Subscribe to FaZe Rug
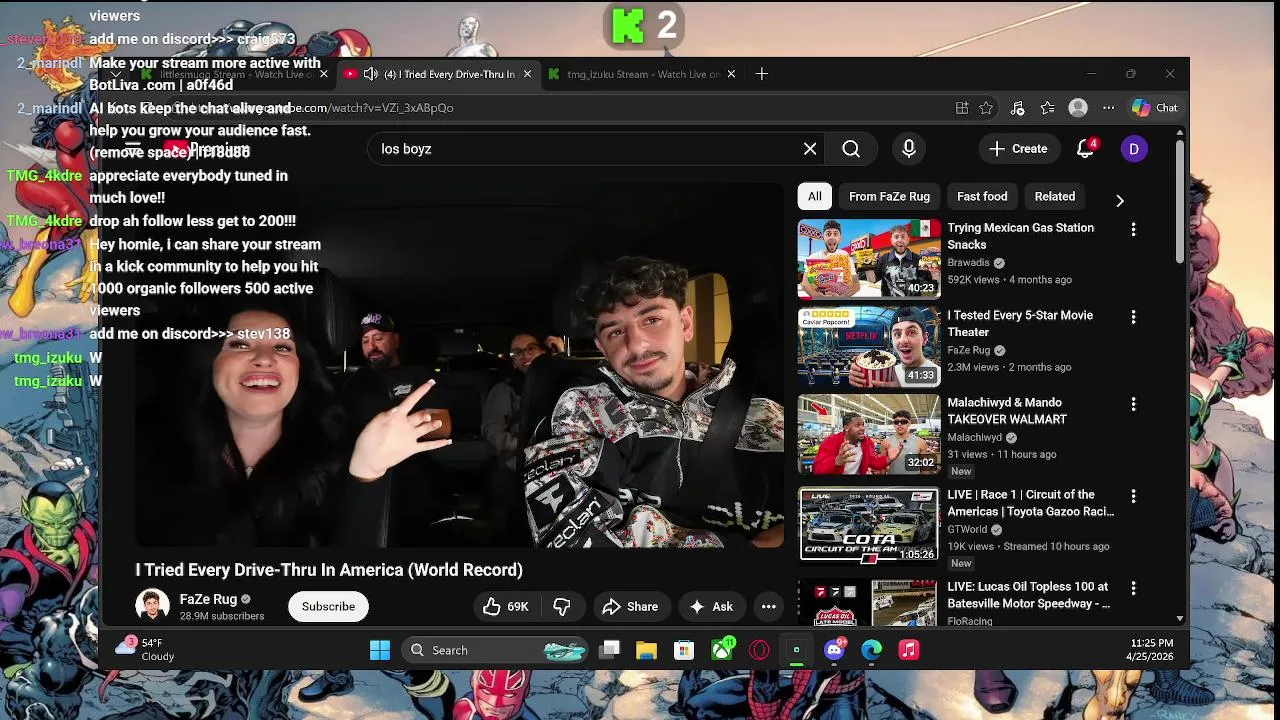Viewport: 1280px width, 720px height. coord(328,607)
